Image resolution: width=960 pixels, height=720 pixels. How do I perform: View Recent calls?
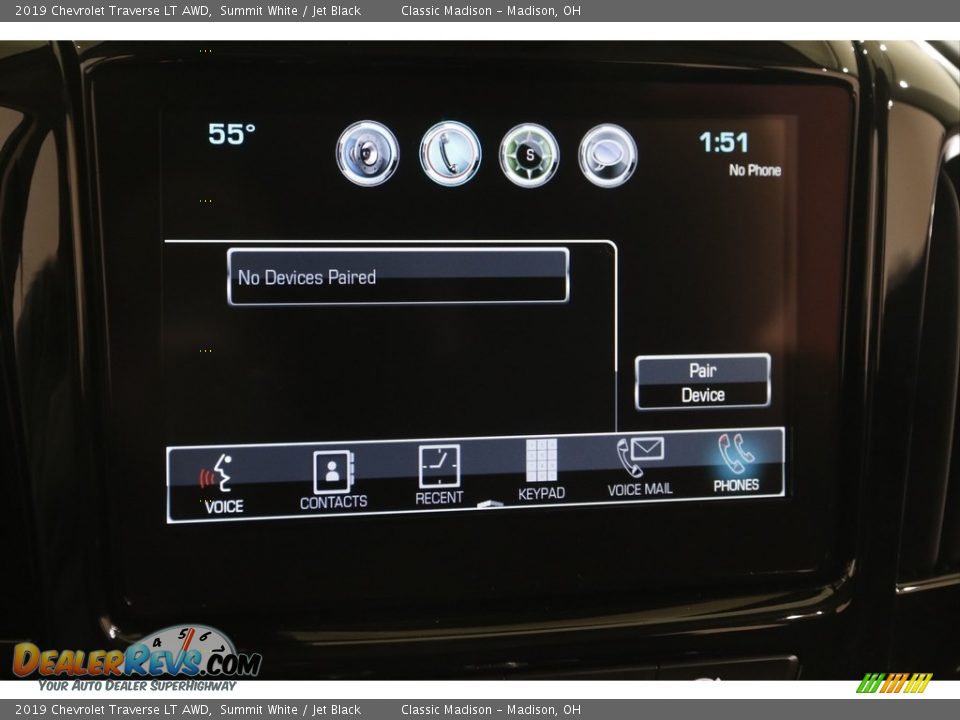click(439, 475)
